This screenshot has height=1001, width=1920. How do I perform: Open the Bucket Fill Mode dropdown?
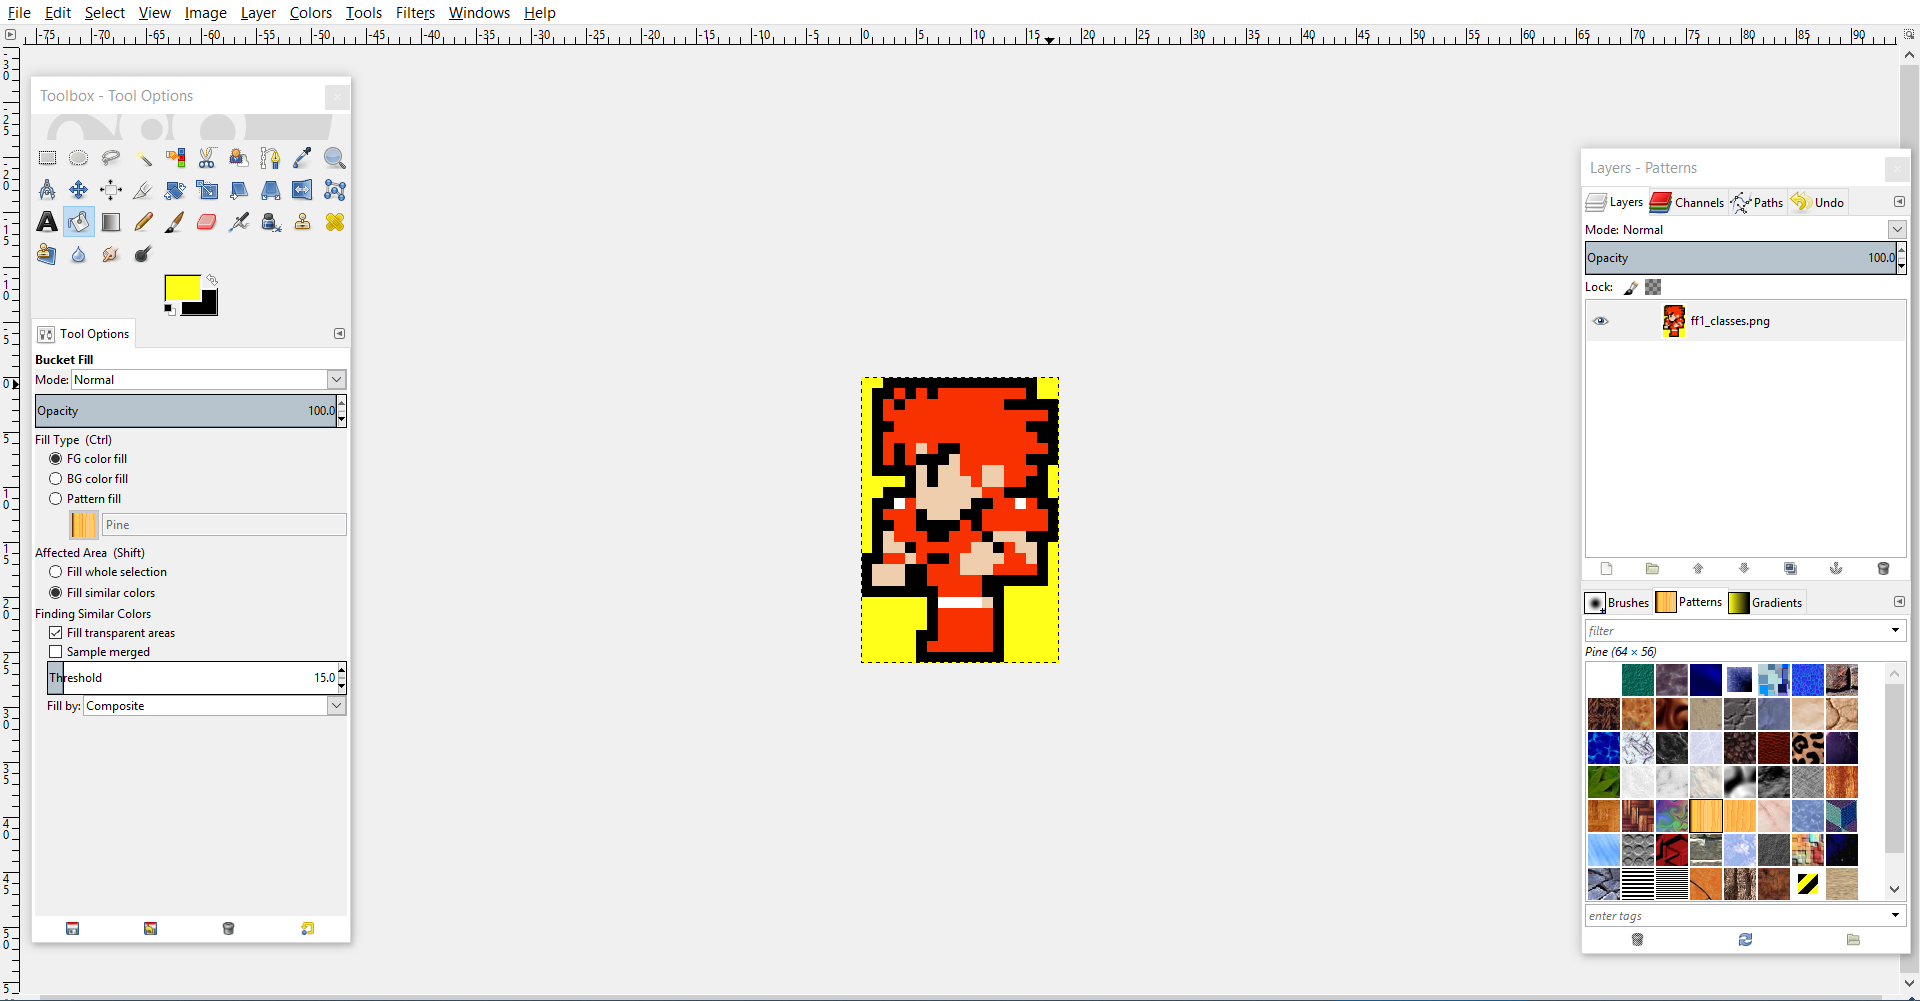tap(336, 380)
